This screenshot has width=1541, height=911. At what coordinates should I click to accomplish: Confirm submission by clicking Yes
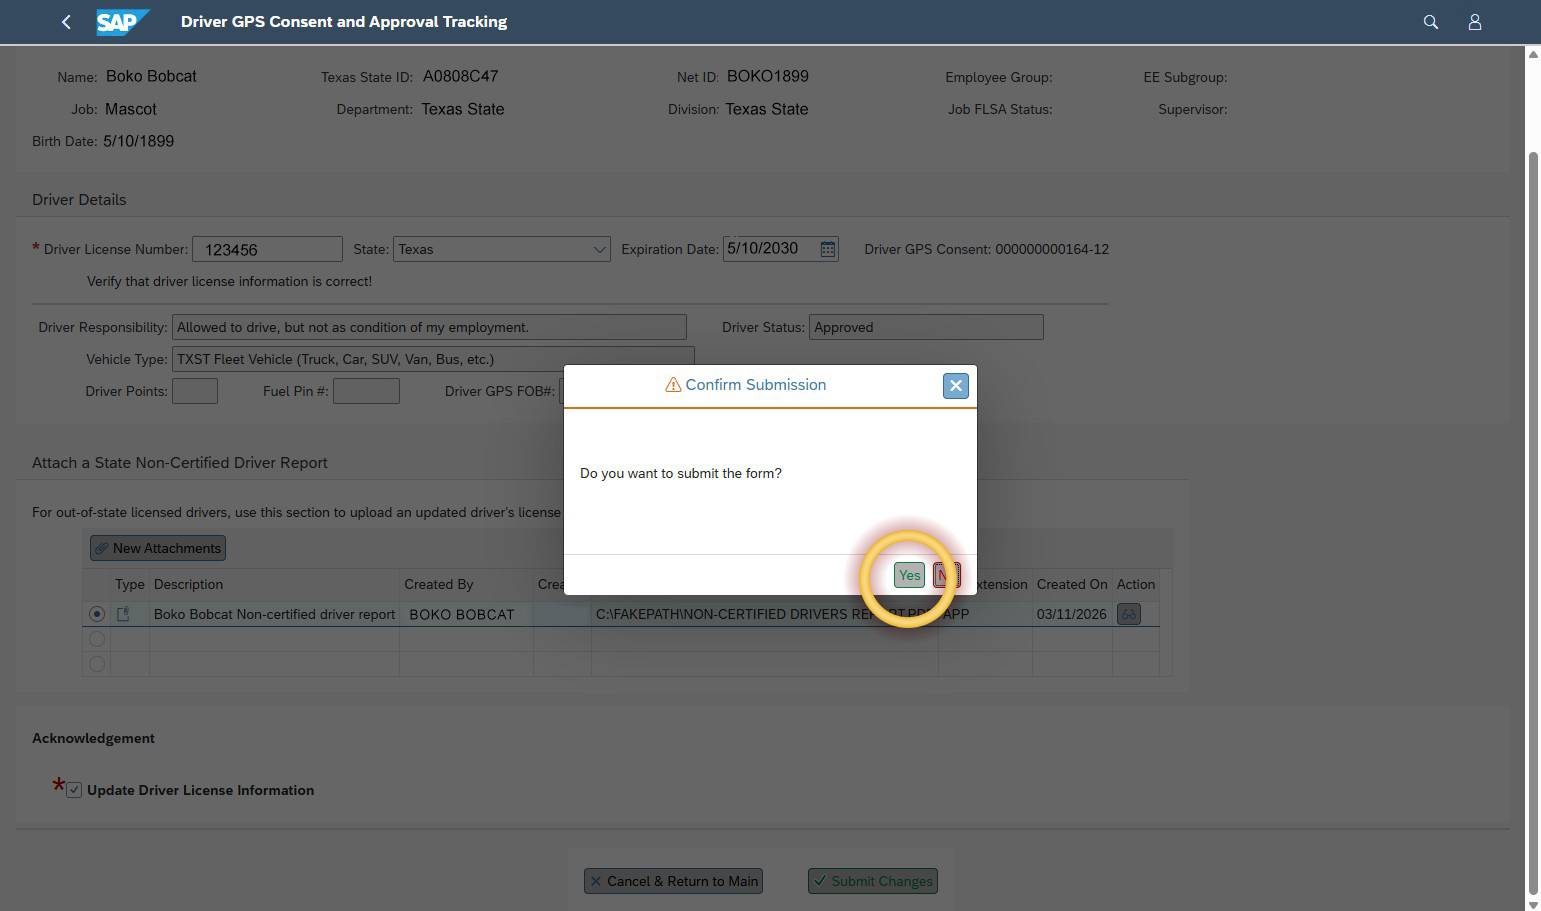coord(908,575)
